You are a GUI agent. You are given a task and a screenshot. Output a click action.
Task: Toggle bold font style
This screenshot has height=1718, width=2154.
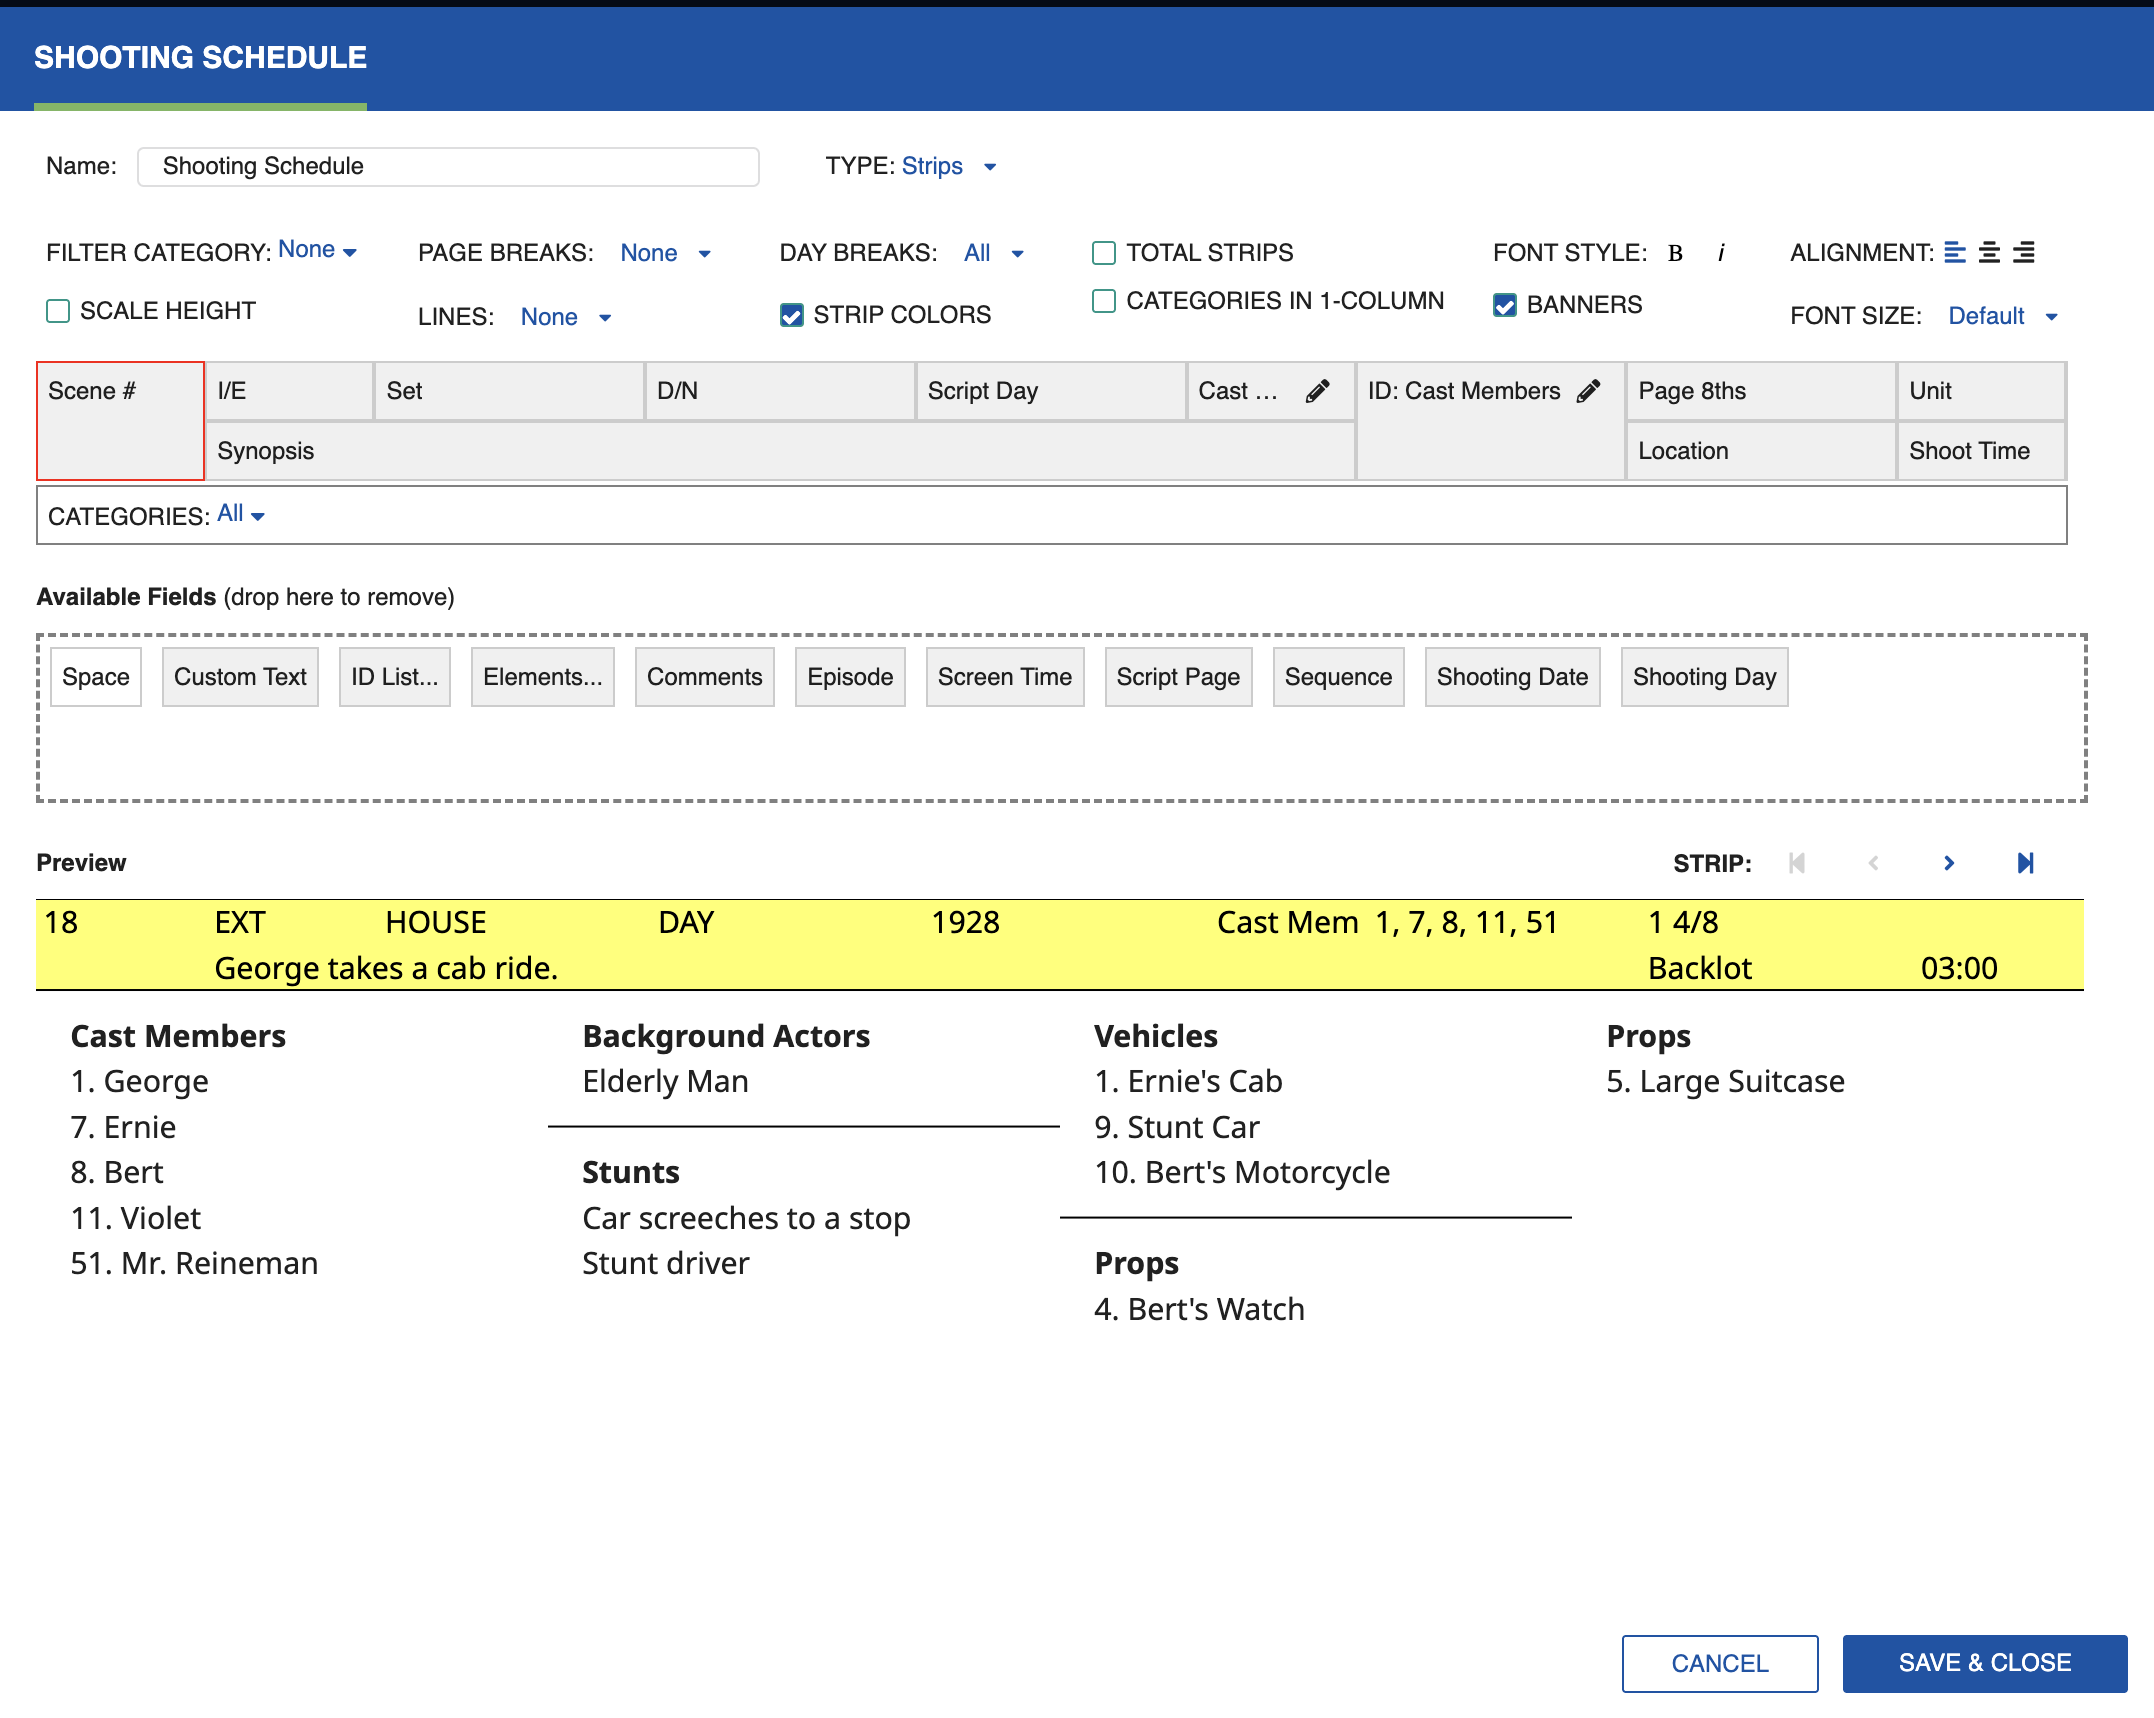[1675, 253]
